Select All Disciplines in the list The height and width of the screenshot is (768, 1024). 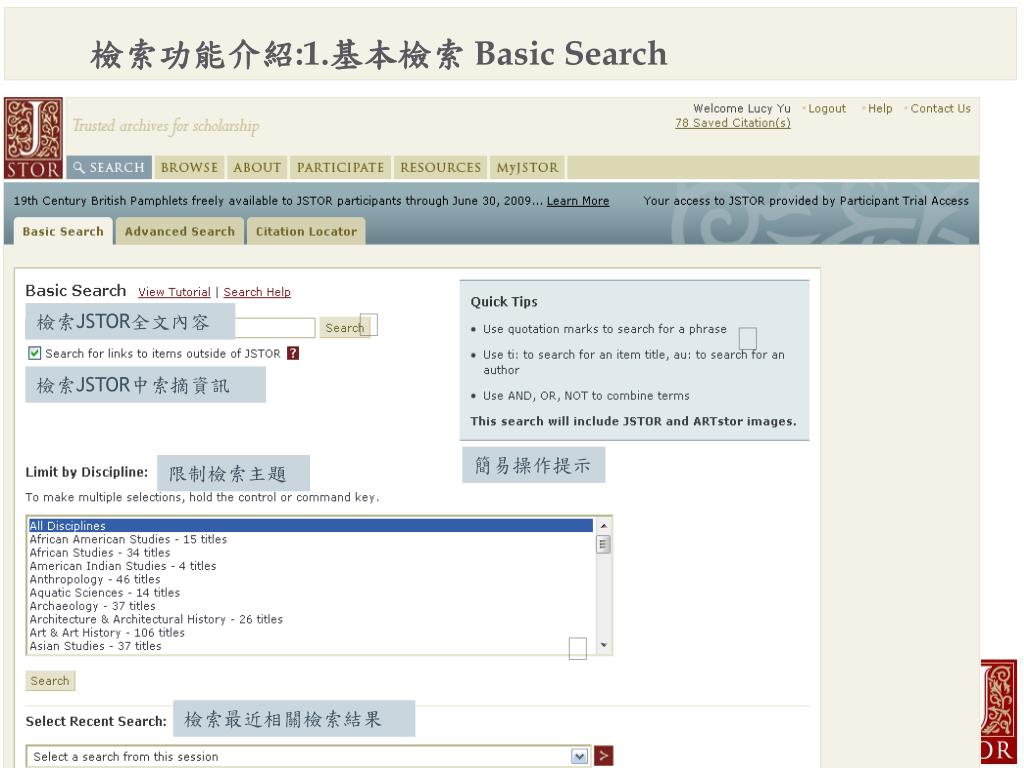click(x=311, y=526)
